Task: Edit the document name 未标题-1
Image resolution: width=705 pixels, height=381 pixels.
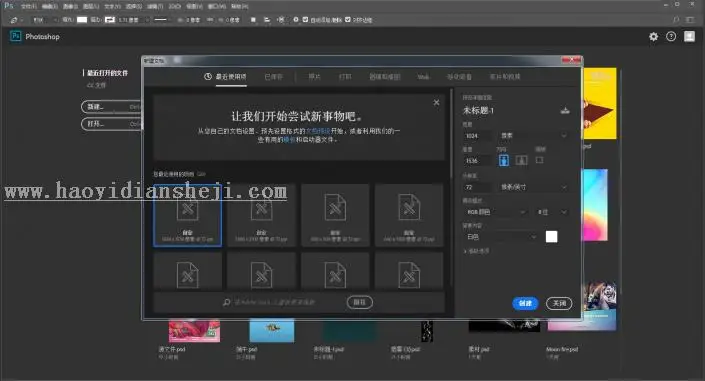Action: (478, 110)
